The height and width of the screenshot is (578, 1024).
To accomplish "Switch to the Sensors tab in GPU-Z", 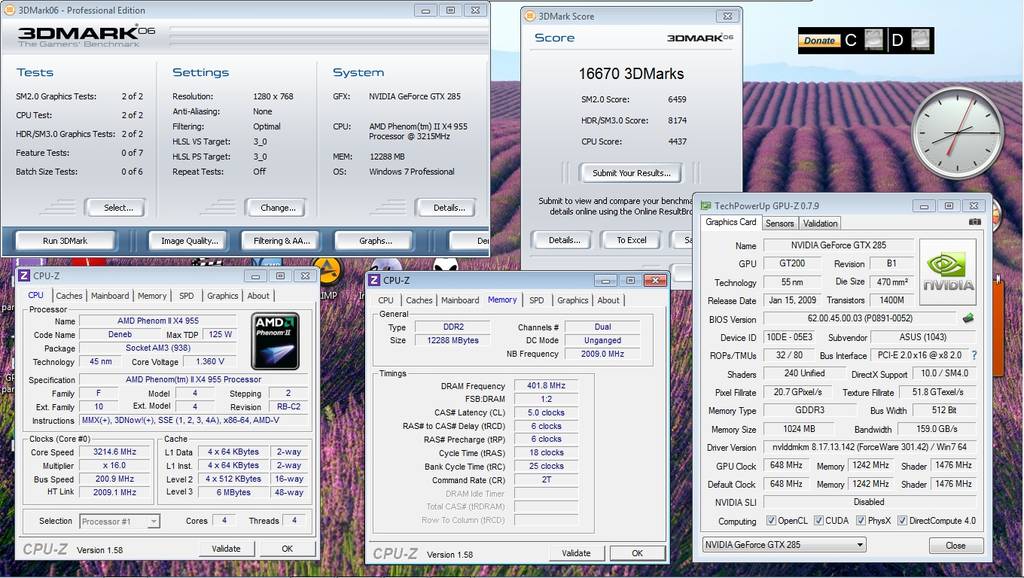I will click(x=779, y=223).
